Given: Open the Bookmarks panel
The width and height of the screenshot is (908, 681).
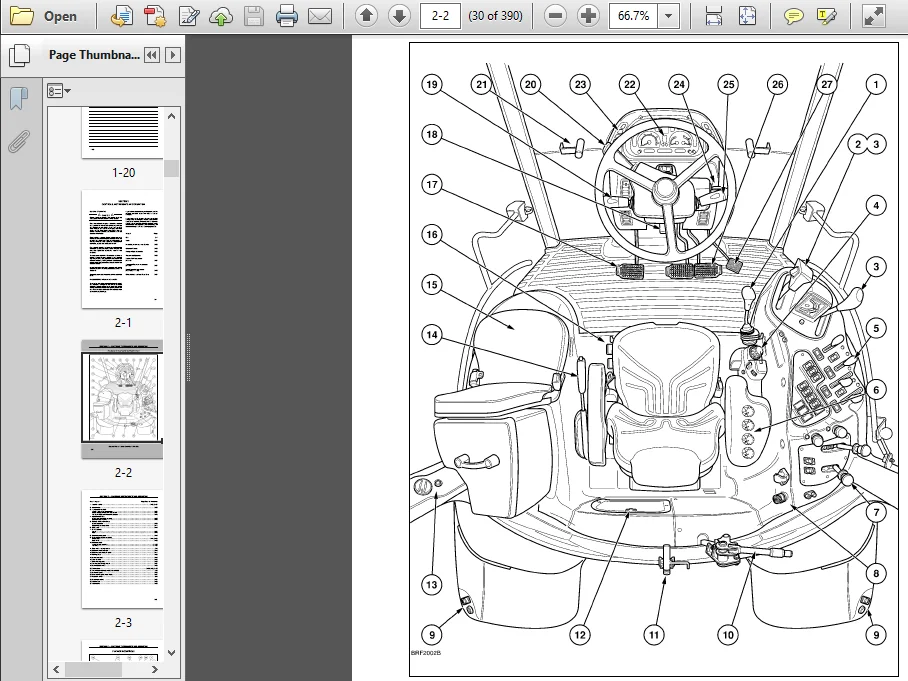Looking at the screenshot, I should tap(19, 98).
